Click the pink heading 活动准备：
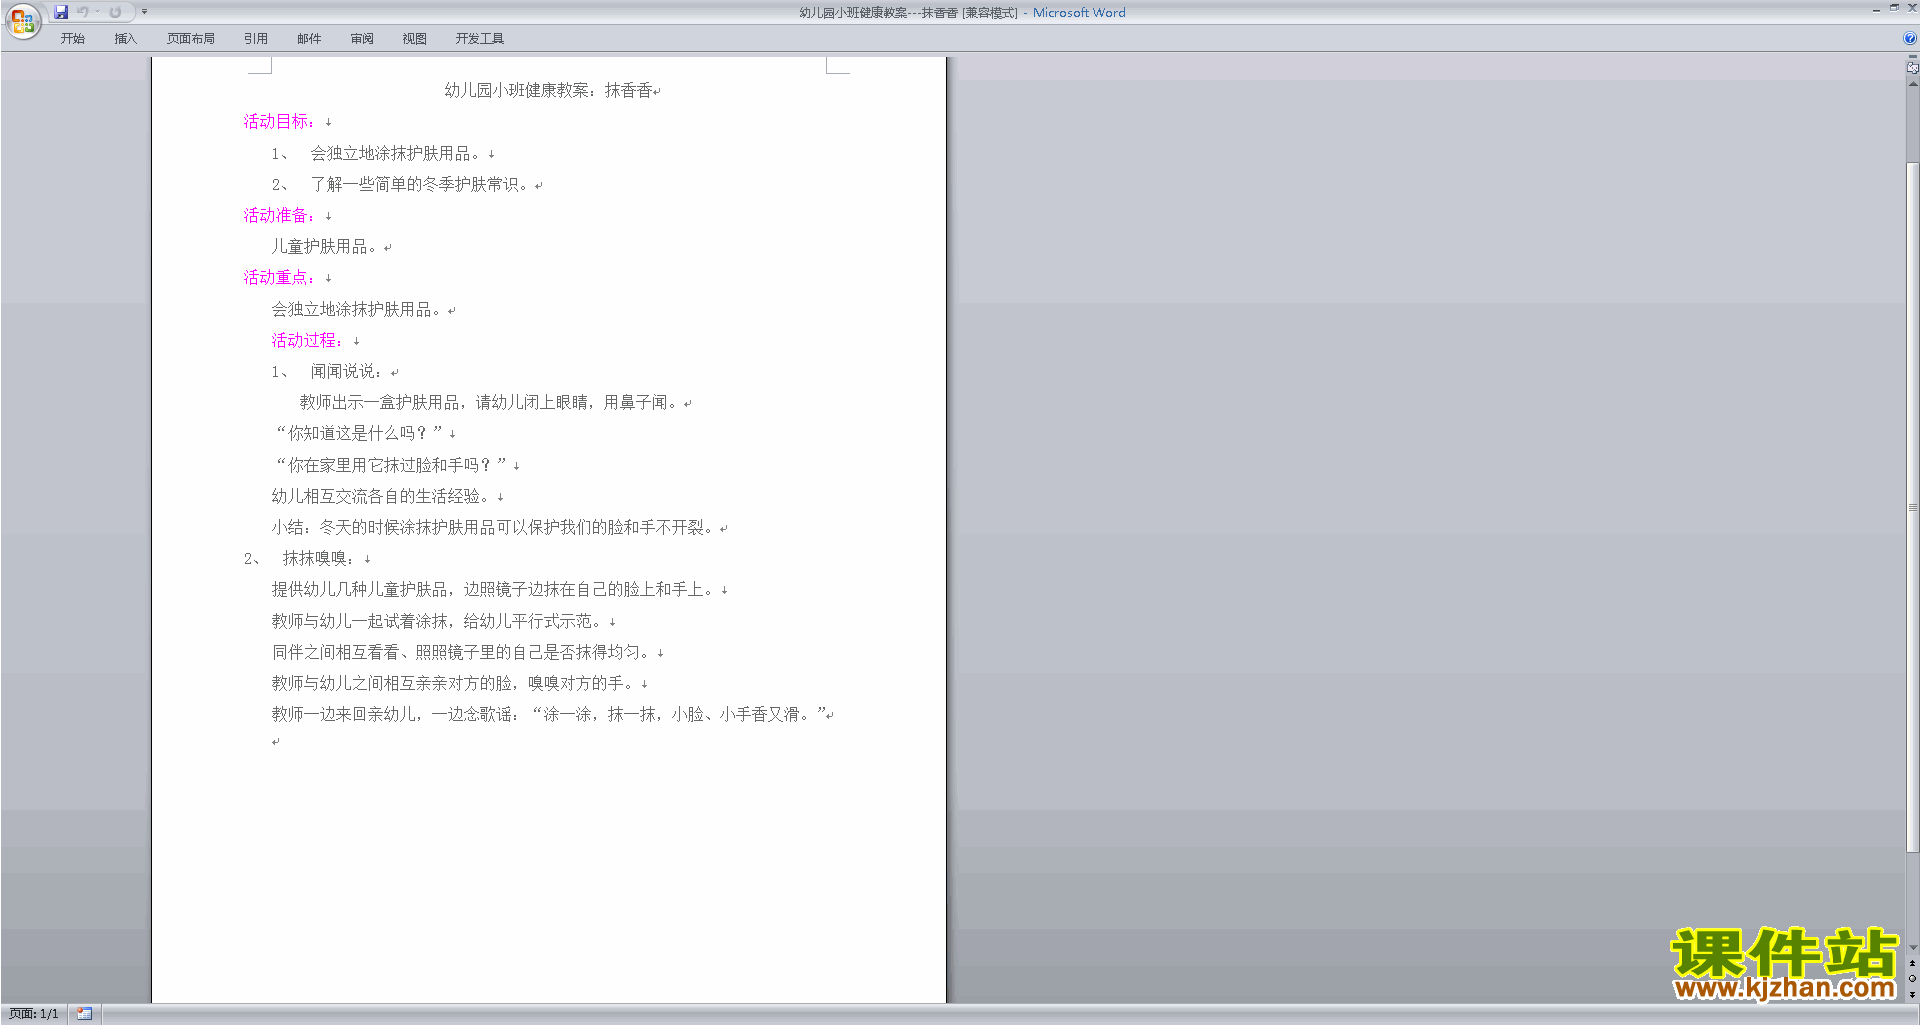Screen dimensions: 1920x1025 tap(280, 216)
